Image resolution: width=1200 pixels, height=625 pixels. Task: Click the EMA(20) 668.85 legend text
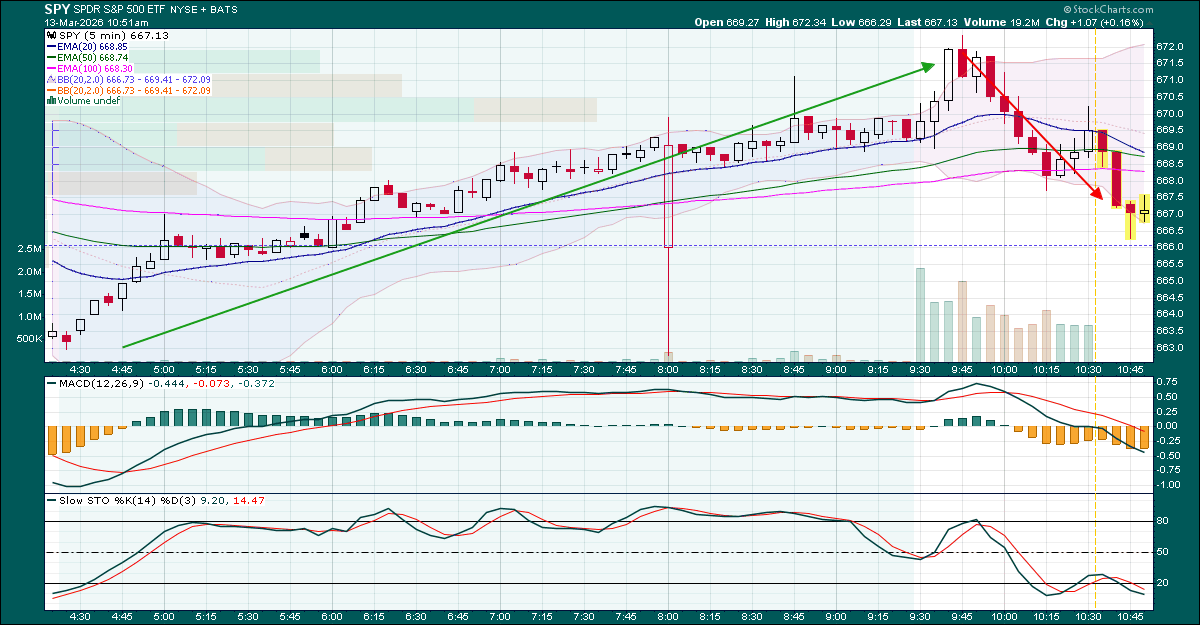tap(92, 46)
